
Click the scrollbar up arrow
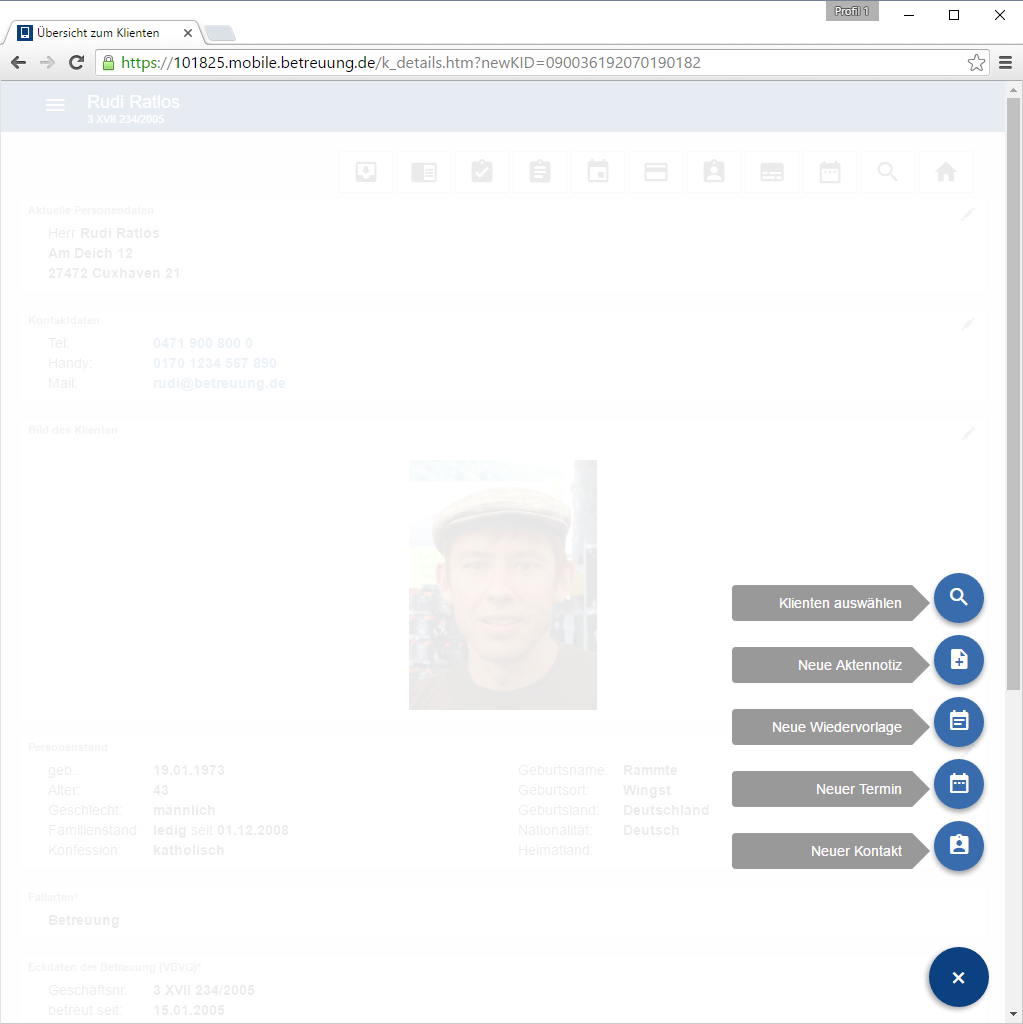[1013, 90]
